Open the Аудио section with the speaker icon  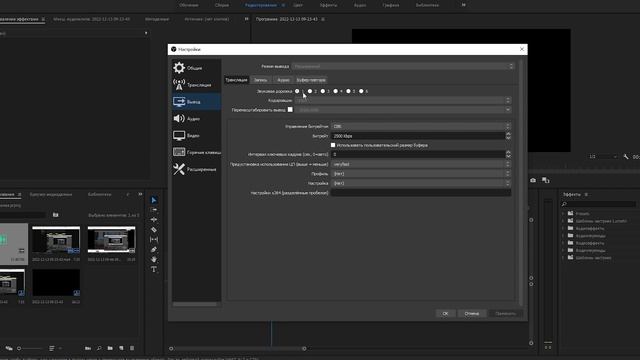pyautogui.click(x=196, y=118)
